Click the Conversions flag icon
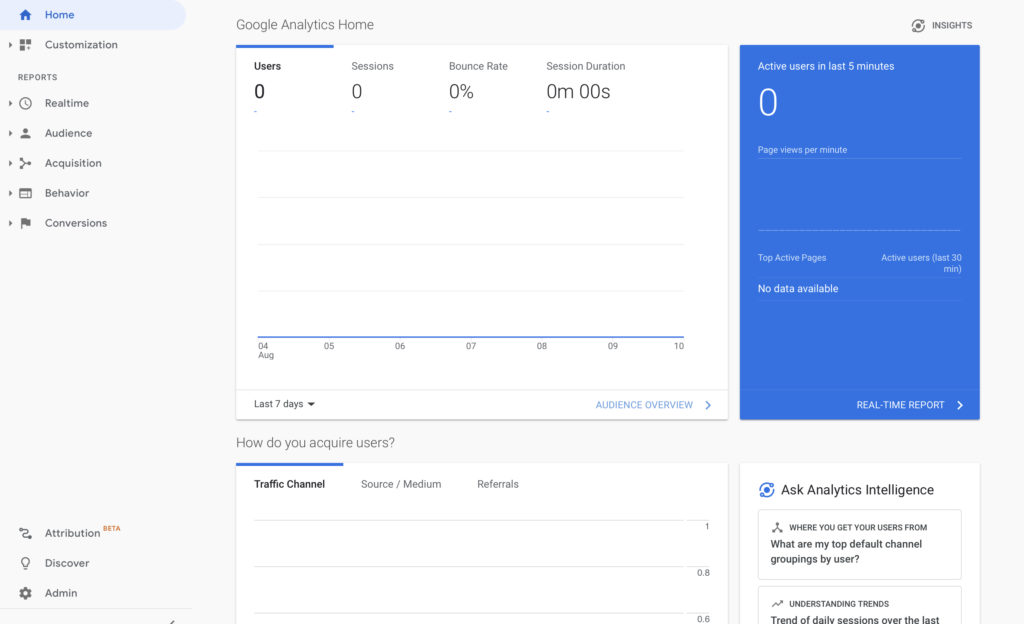1024x624 pixels. (x=25, y=223)
